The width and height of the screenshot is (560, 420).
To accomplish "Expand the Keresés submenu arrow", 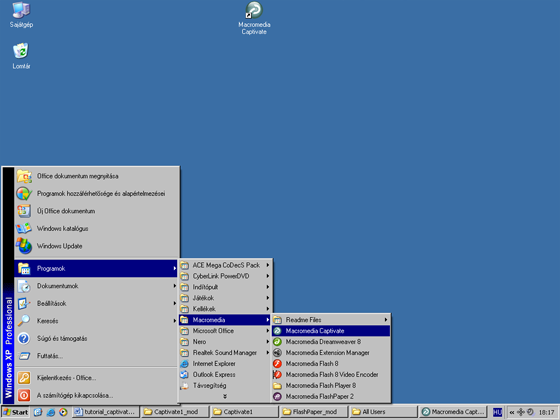I will coord(175,321).
